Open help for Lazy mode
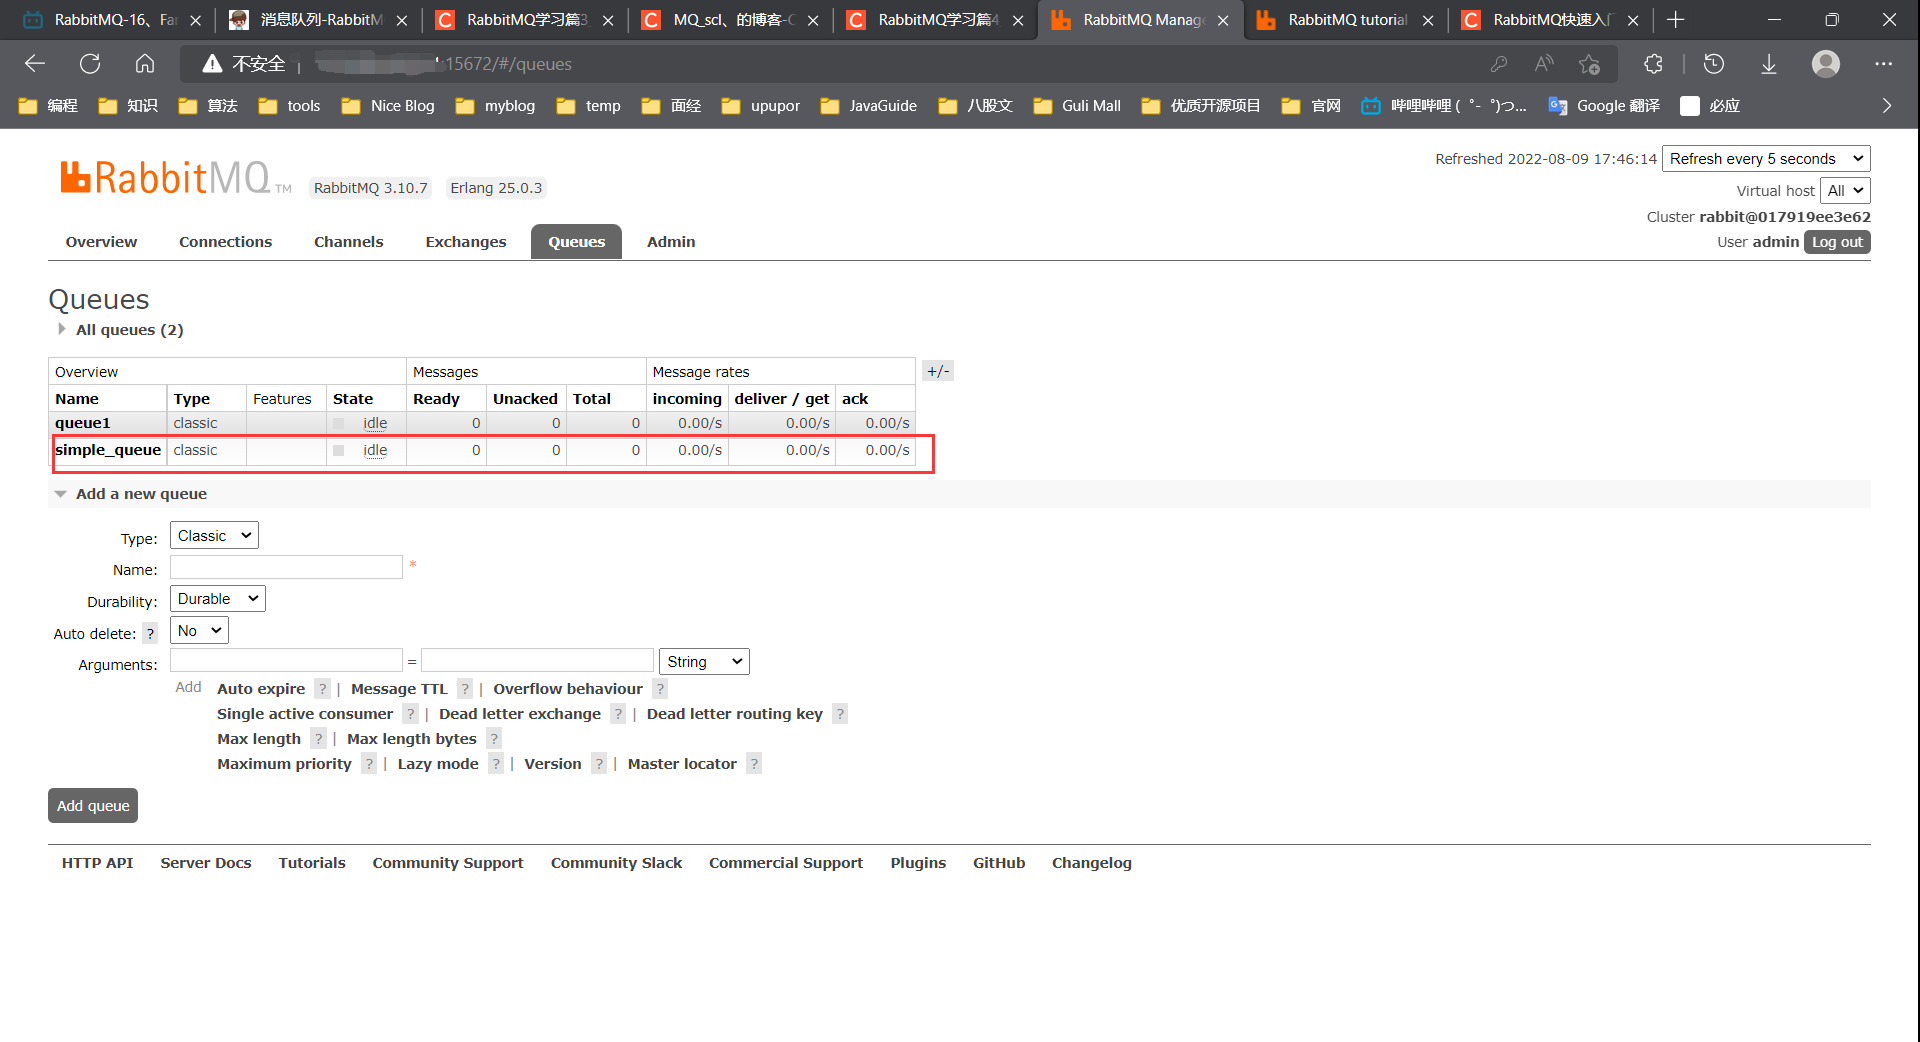1920x1042 pixels. pyautogui.click(x=496, y=764)
